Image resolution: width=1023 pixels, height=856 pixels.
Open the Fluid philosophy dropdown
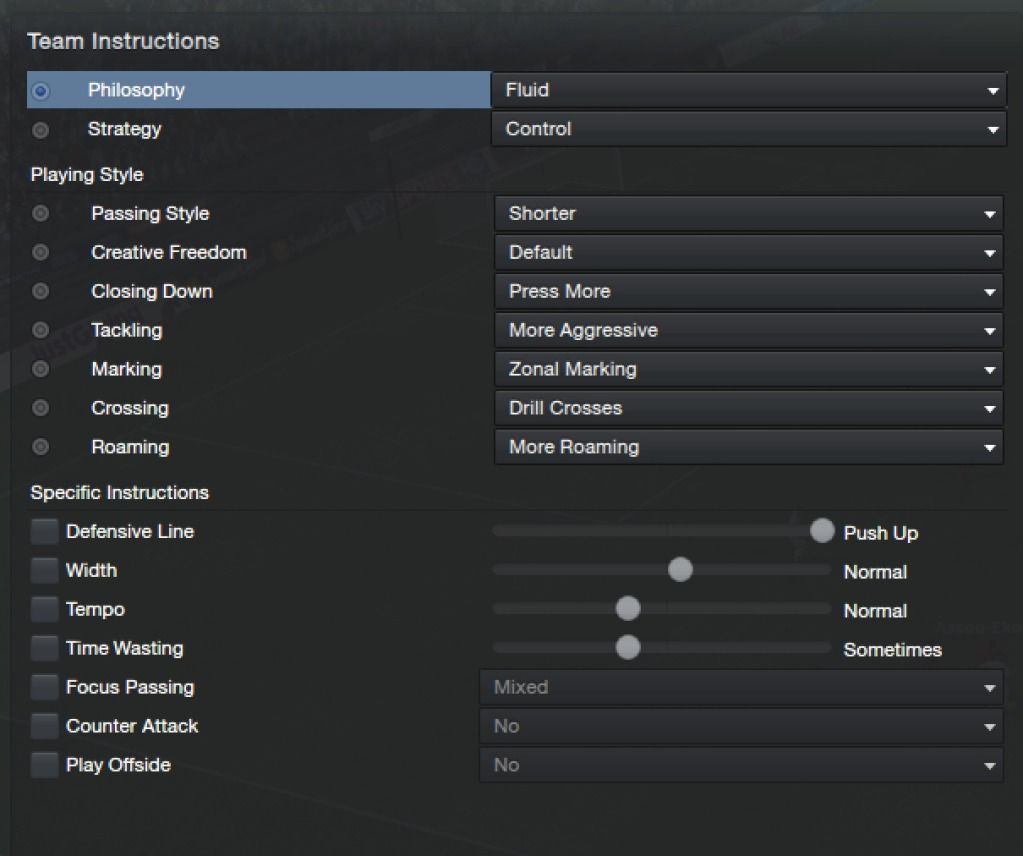click(x=748, y=90)
